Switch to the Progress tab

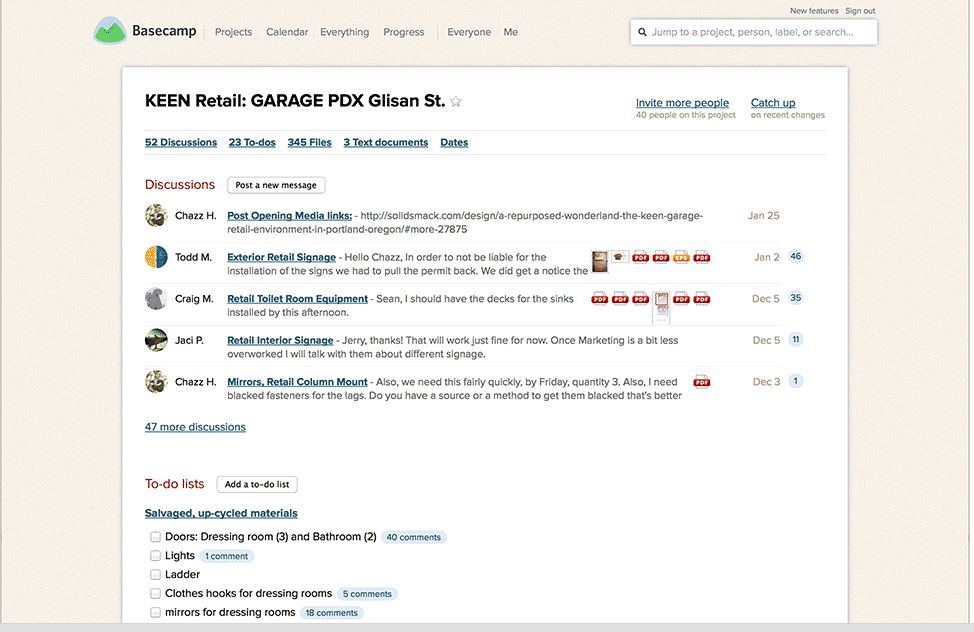click(404, 31)
